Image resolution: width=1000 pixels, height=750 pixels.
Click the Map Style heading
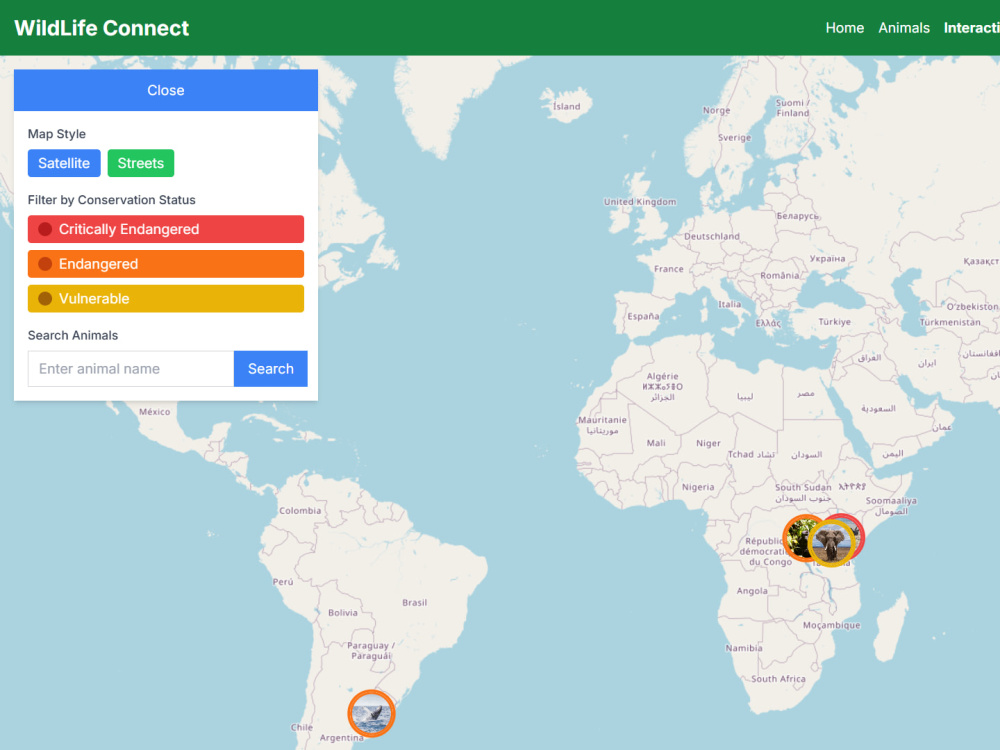coord(57,134)
